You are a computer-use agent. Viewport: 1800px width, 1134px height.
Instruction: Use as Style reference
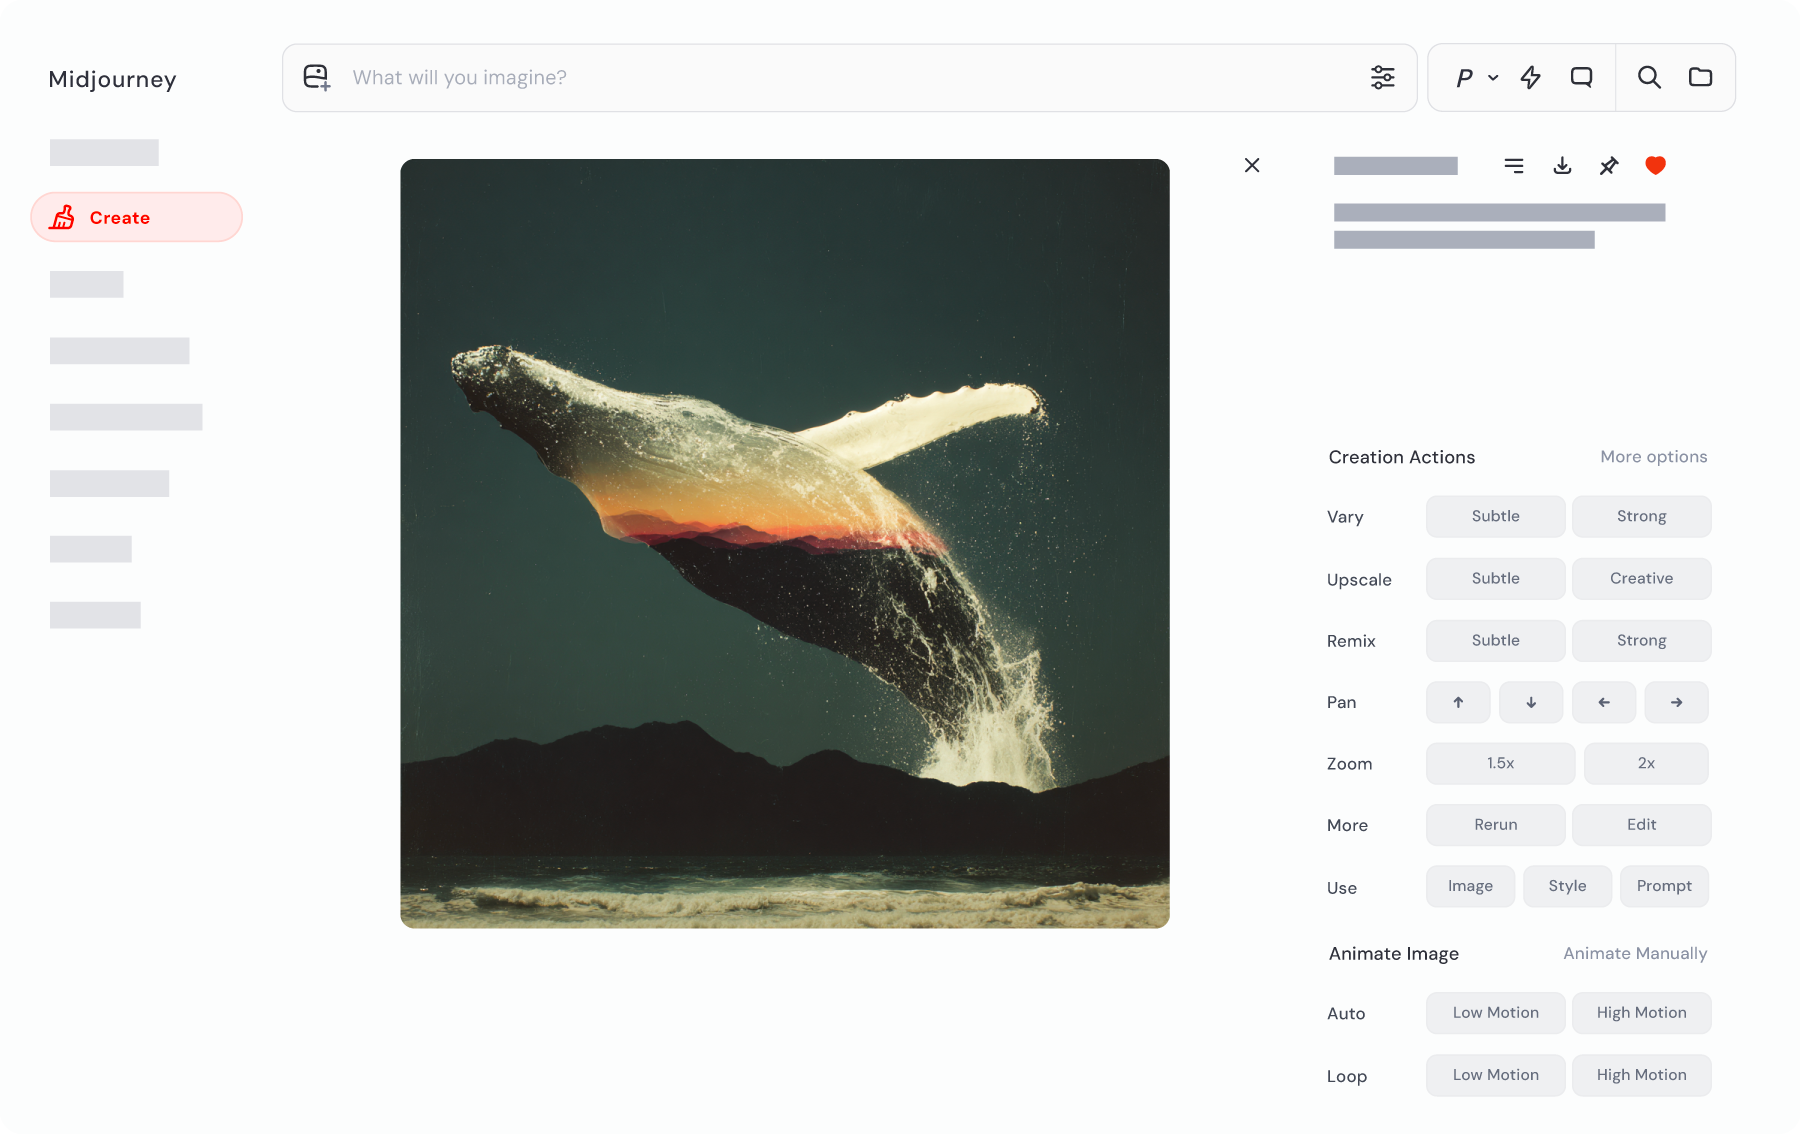1567,886
